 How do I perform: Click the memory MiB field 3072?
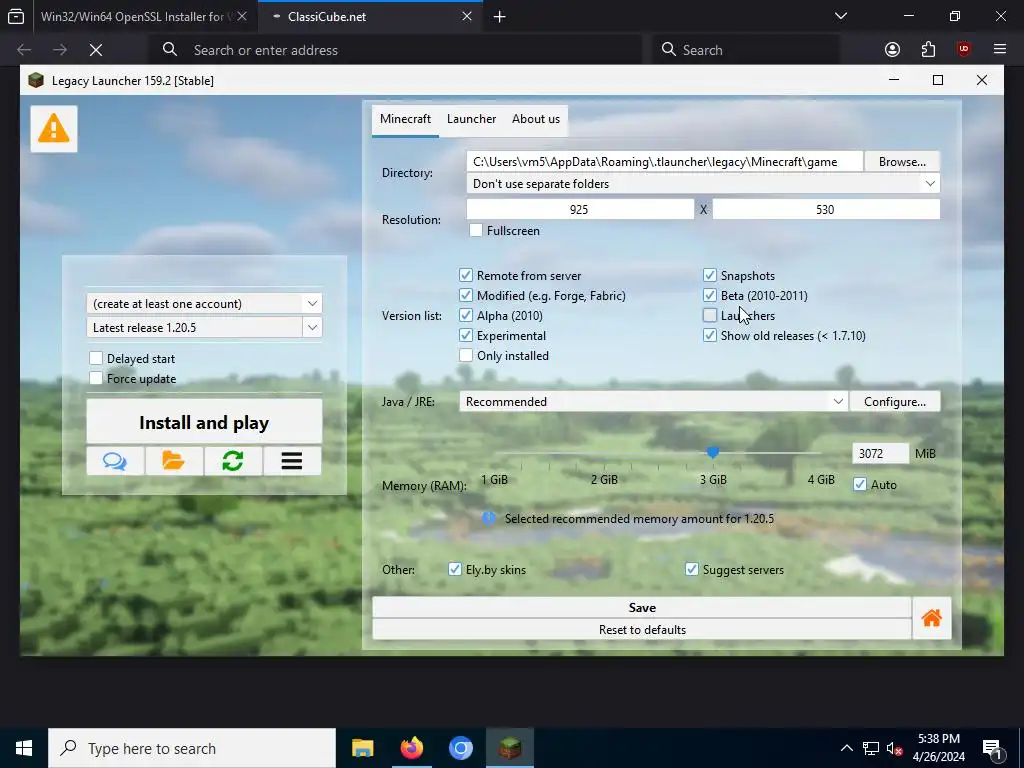coord(880,453)
